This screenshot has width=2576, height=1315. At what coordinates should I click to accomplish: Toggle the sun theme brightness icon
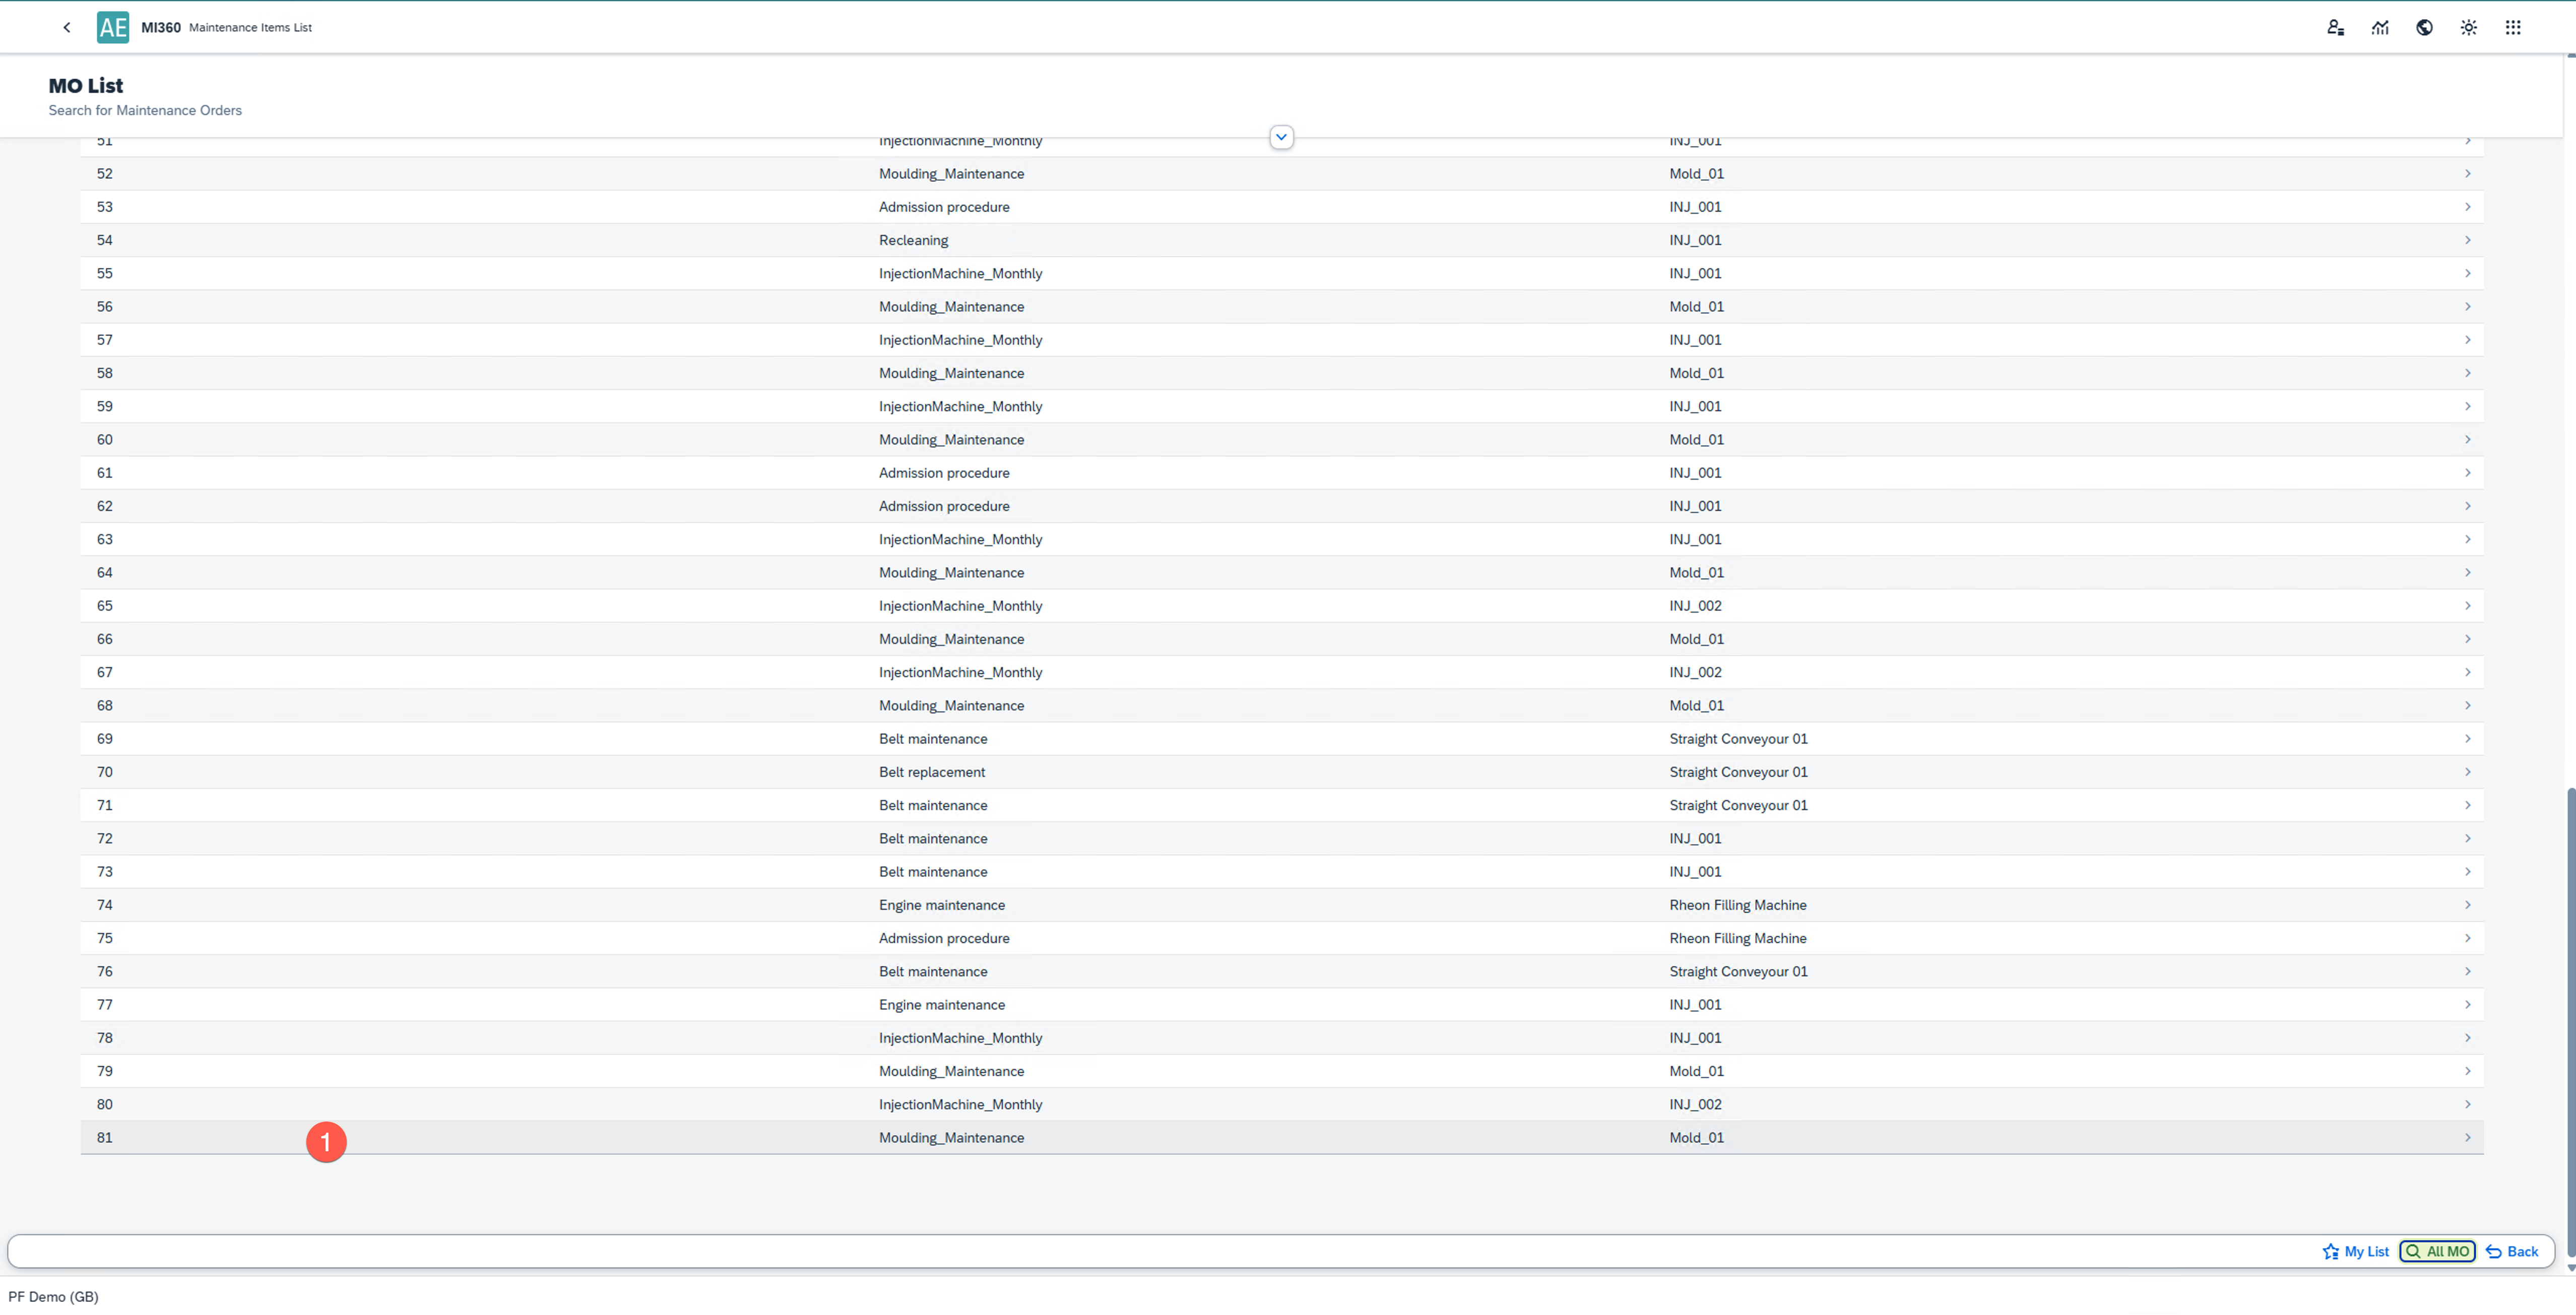tap(2468, 28)
